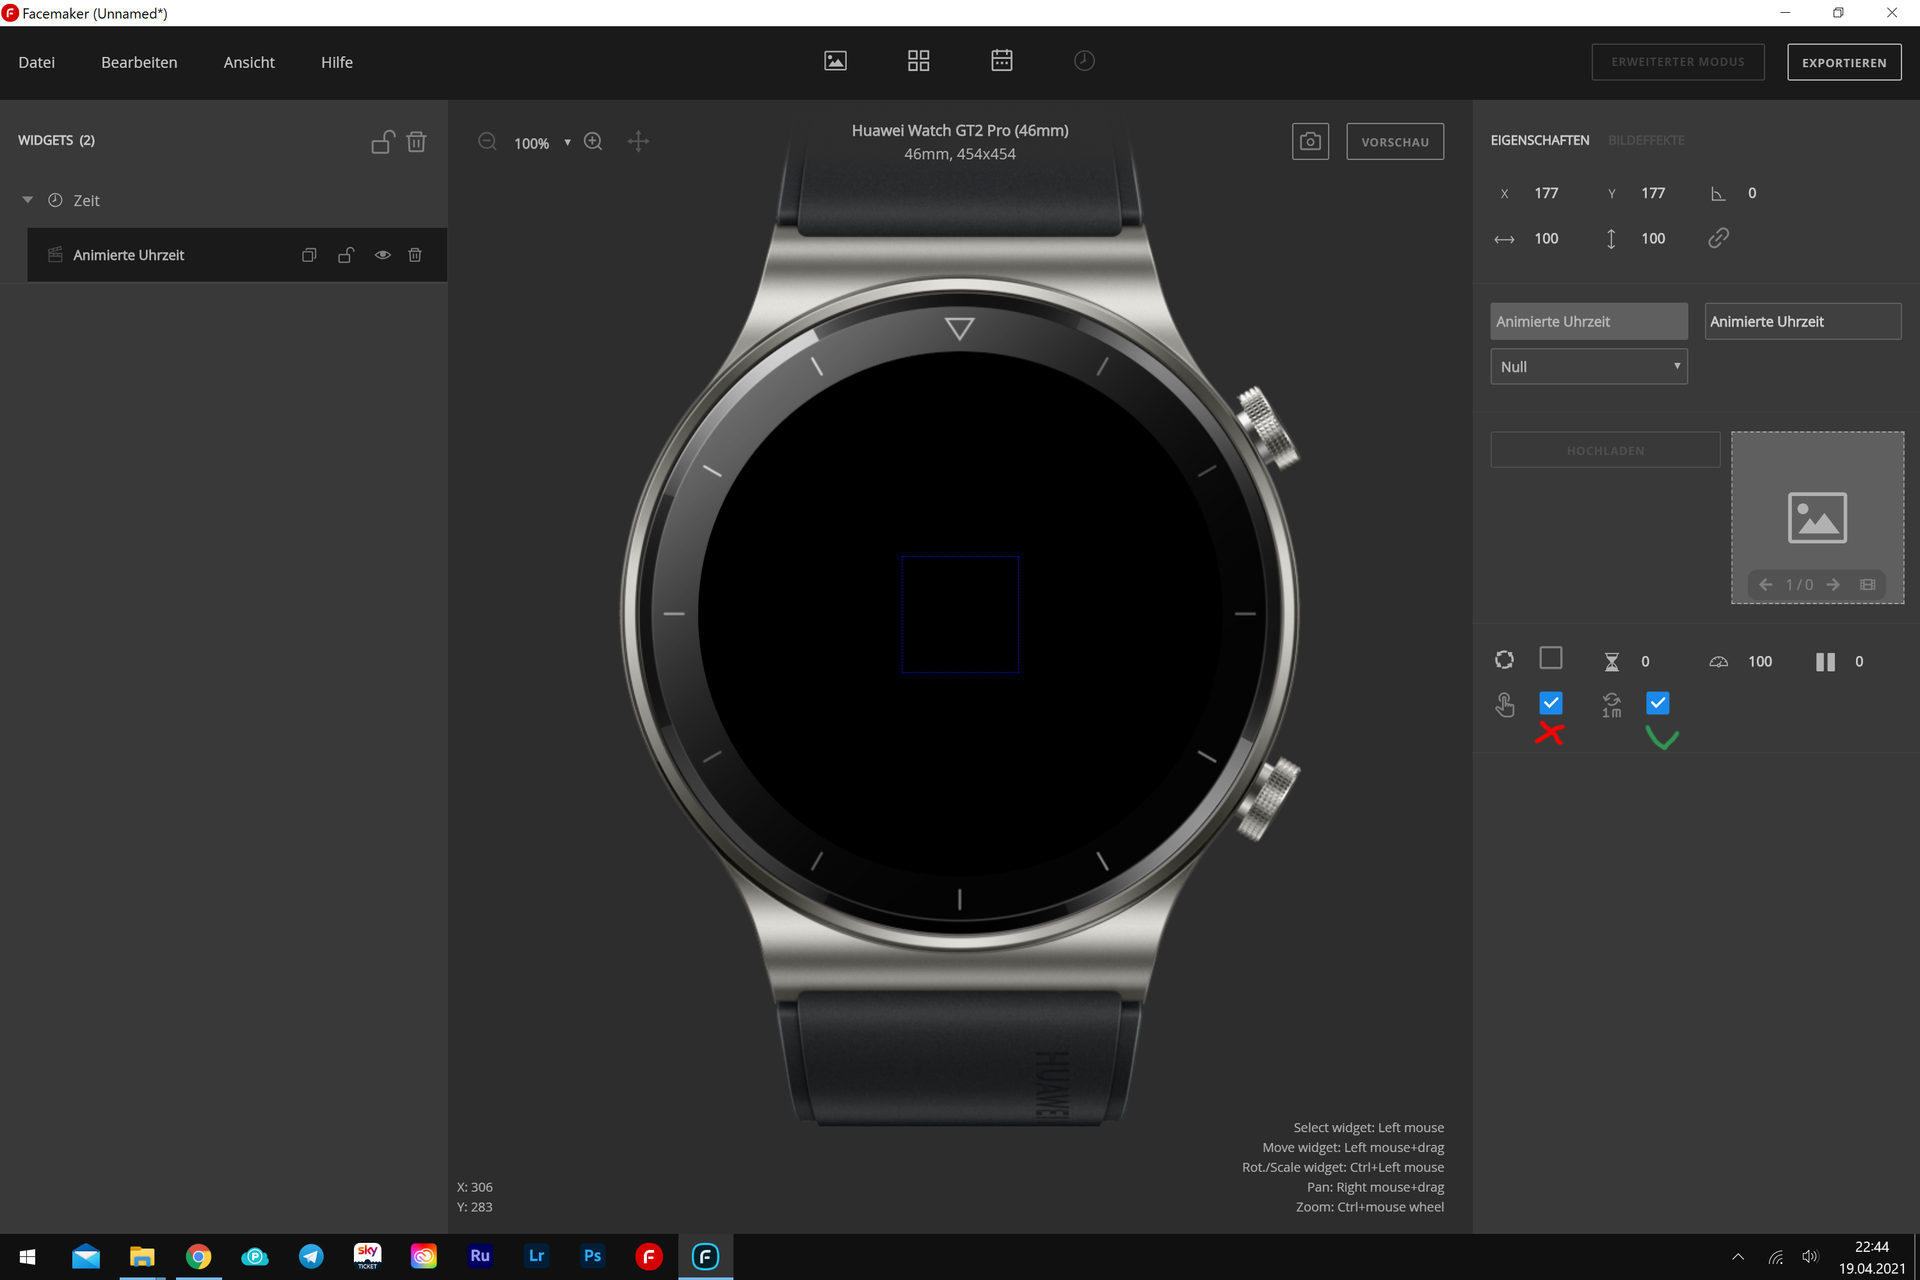Open Telegram from the taskbar

[311, 1256]
